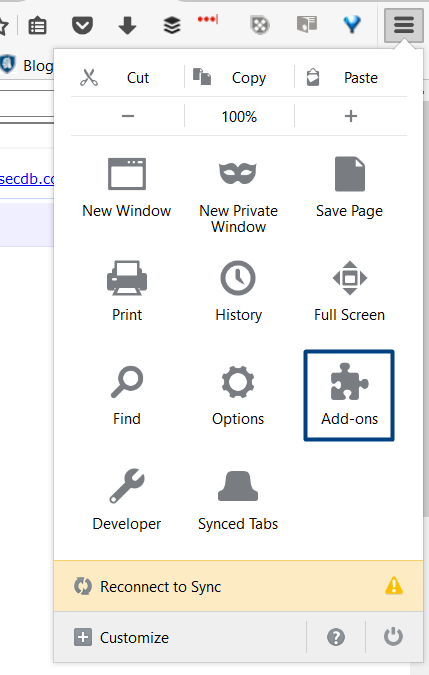Open a New Private Window
The height and width of the screenshot is (675, 429).
click(x=238, y=196)
